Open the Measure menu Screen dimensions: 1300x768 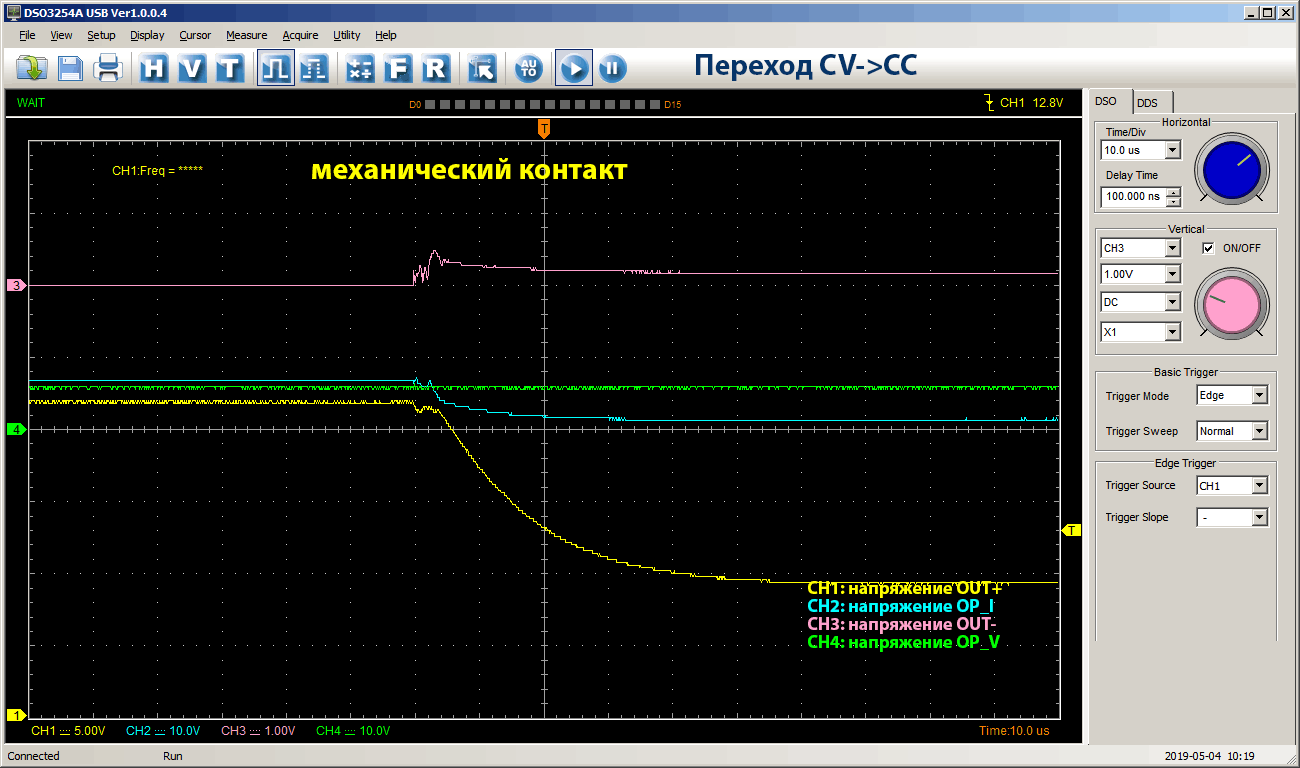coord(246,35)
